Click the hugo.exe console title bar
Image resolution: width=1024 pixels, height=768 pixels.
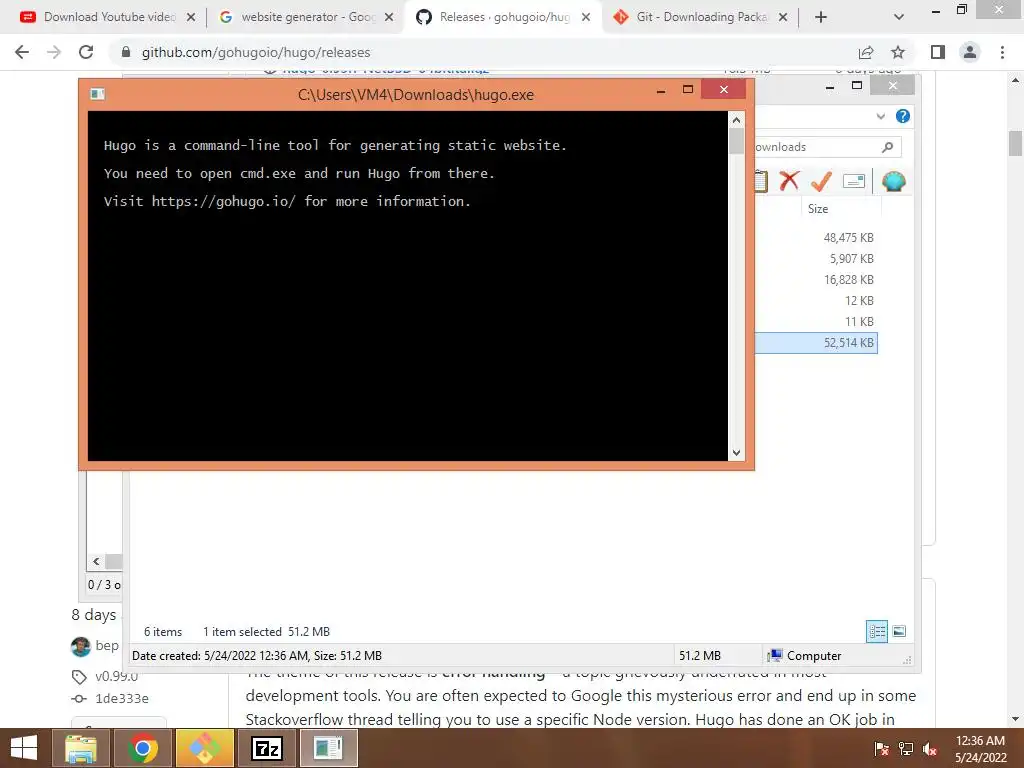(x=415, y=95)
